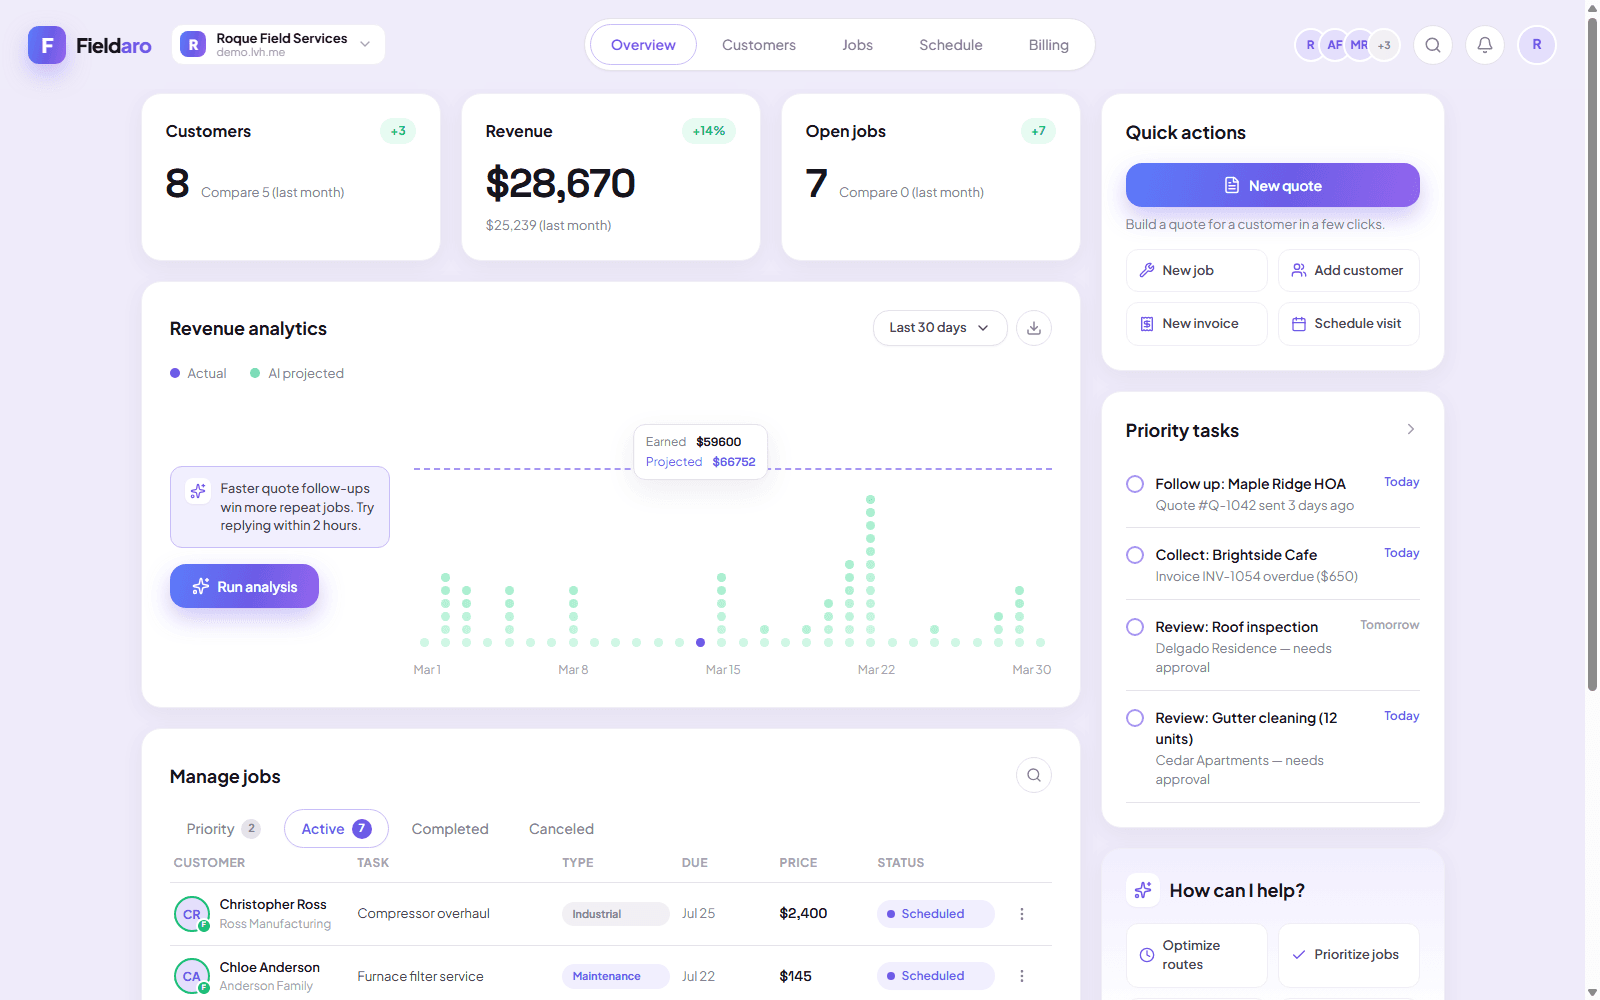This screenshot has height=1000, width=1600.
Task: Toggle the Actual legend series
Action: point(198,373)
